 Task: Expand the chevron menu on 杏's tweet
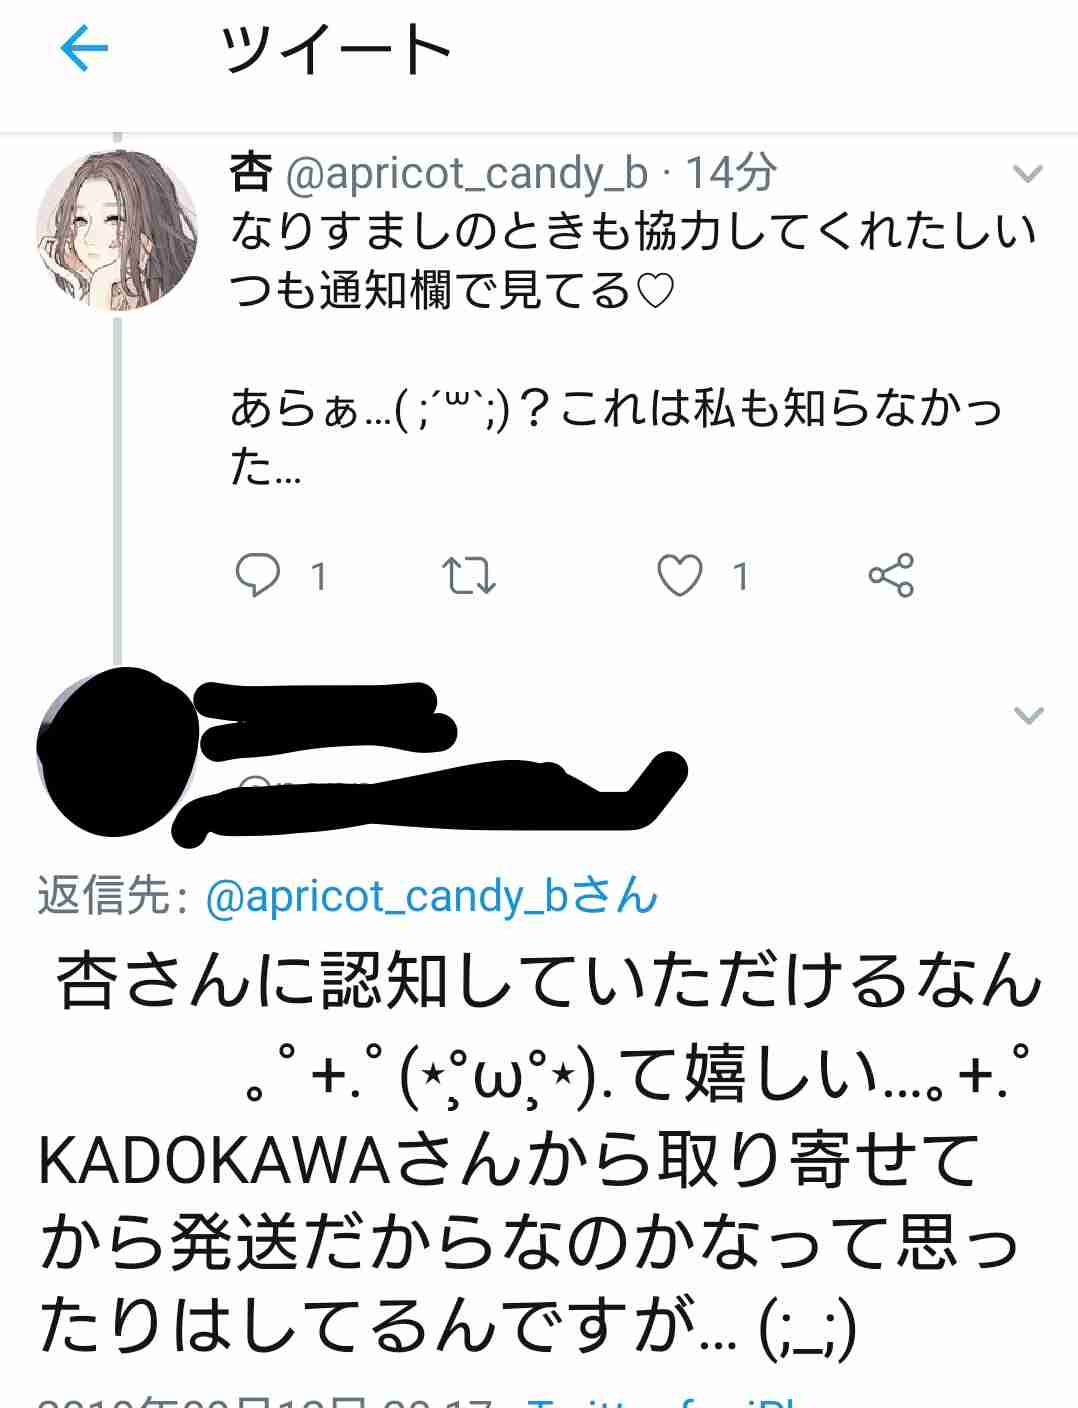pos(1028,175)
